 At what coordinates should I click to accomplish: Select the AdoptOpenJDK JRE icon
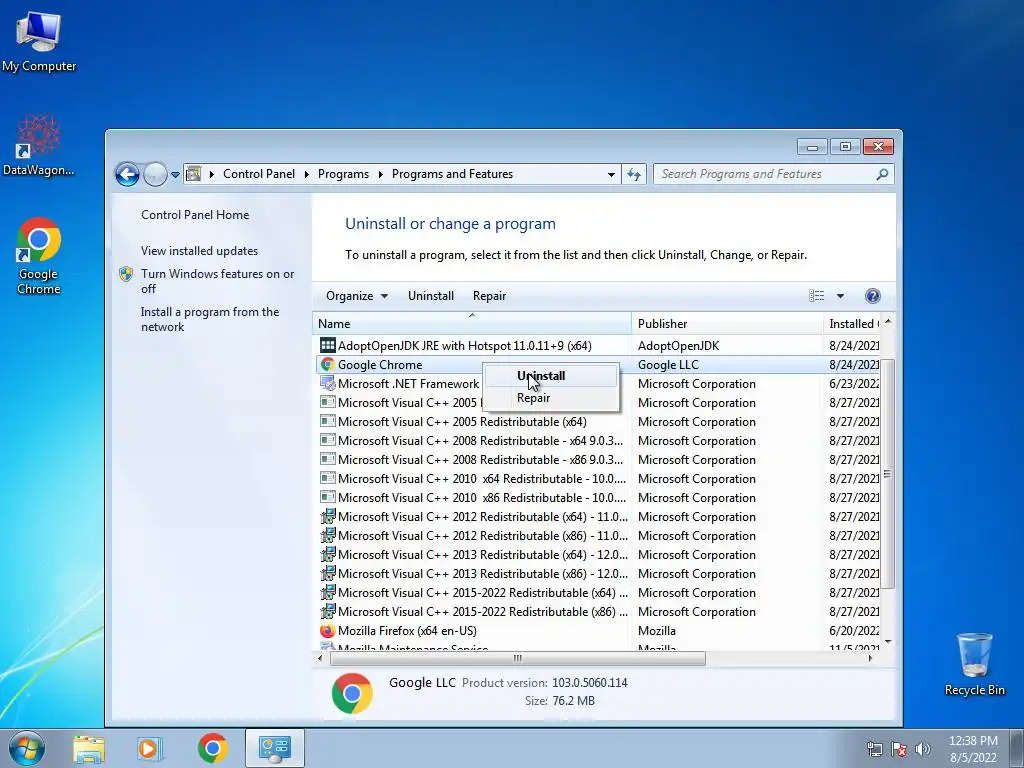click(327, 345)
